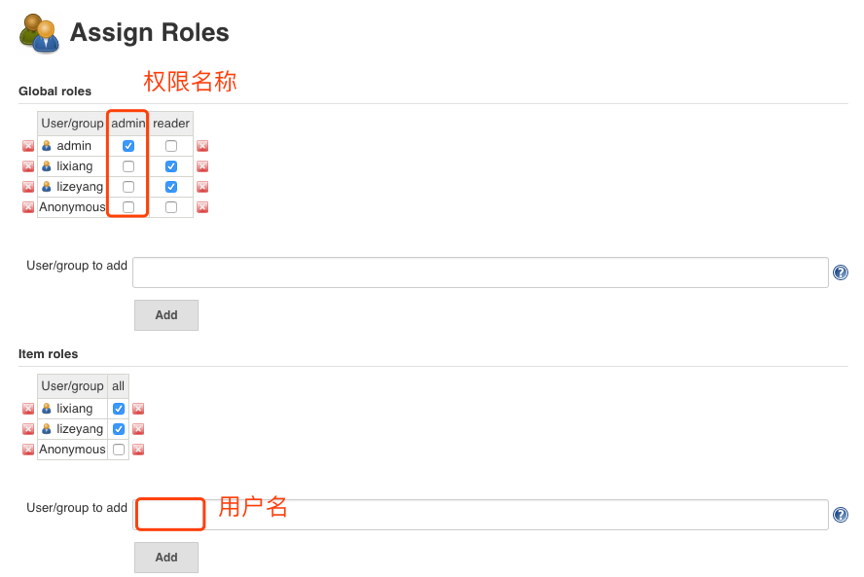Click help icon beside Item roles user field
The image size is (864, 577).
click(840, 515)
